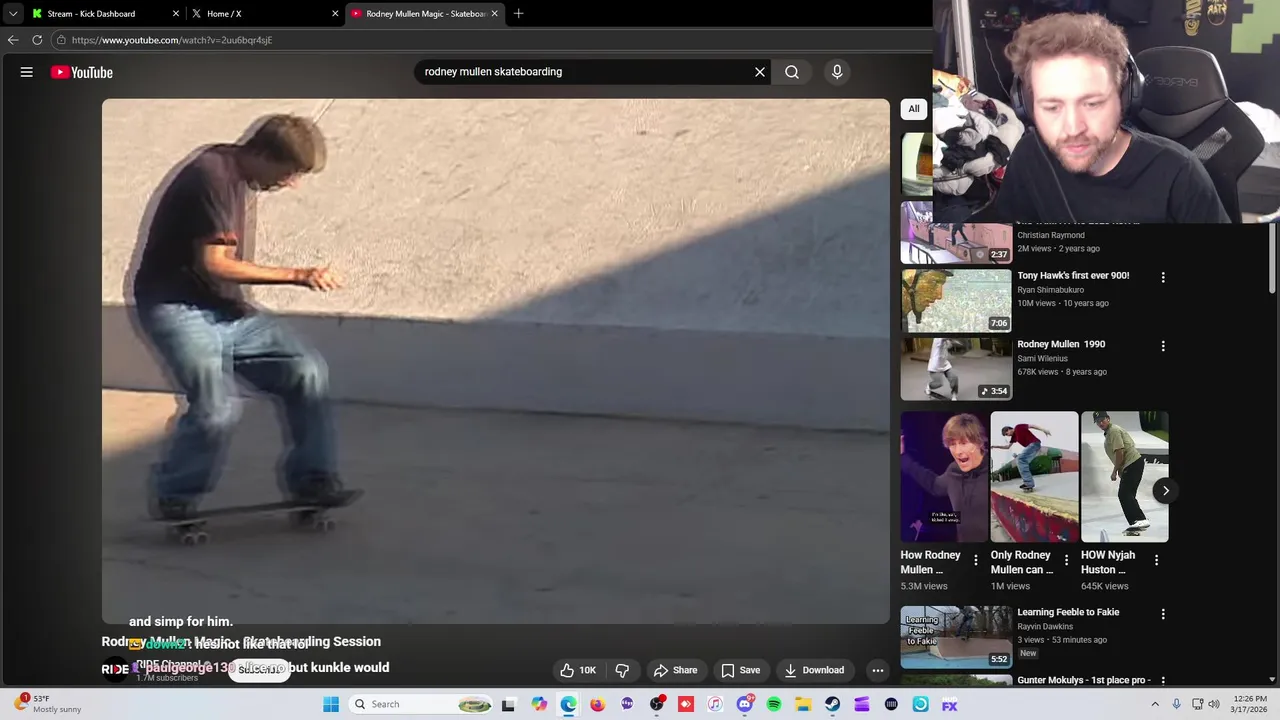Download the video

coord(814,670)
